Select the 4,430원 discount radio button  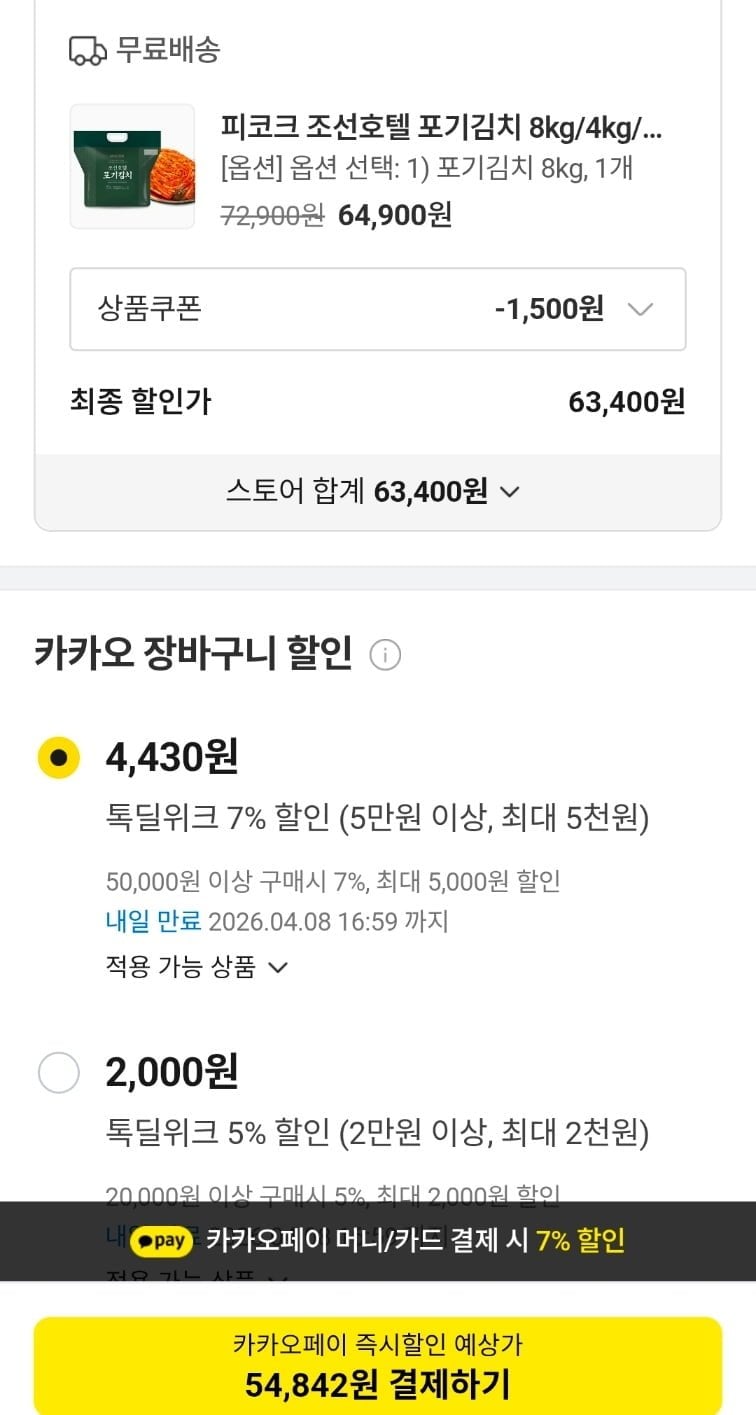click(x=58, y=758)
